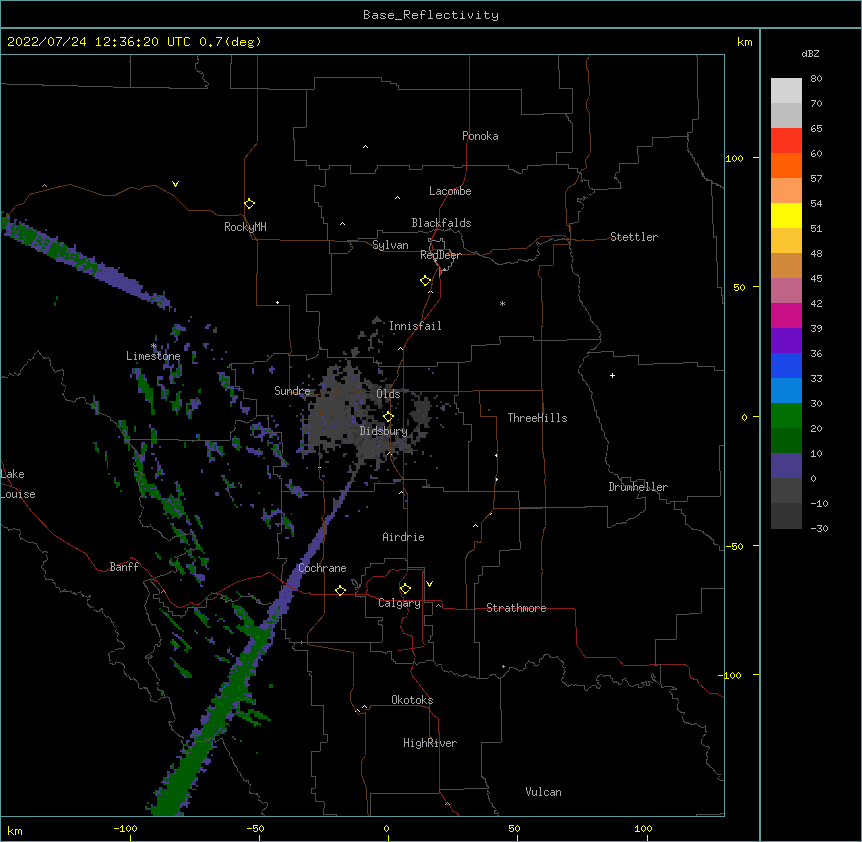Click the RockyMH label

coord(245,227)
